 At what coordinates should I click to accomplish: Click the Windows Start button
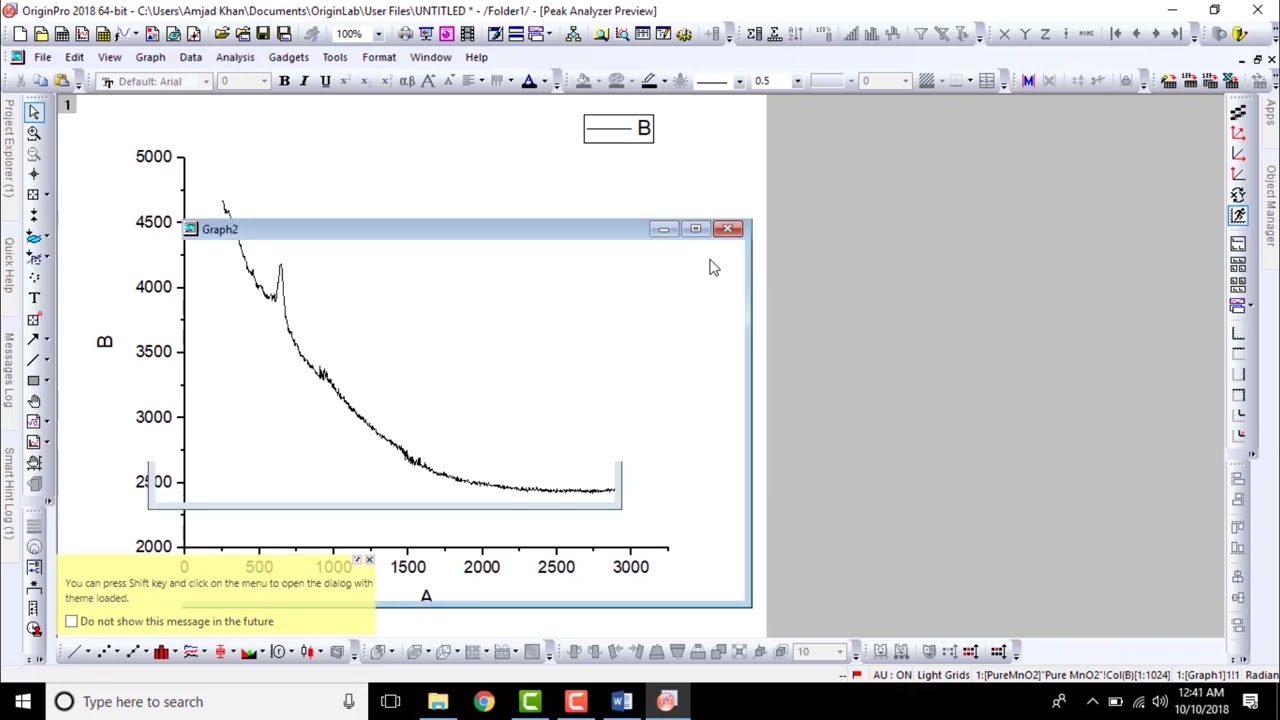coord(22,702)
